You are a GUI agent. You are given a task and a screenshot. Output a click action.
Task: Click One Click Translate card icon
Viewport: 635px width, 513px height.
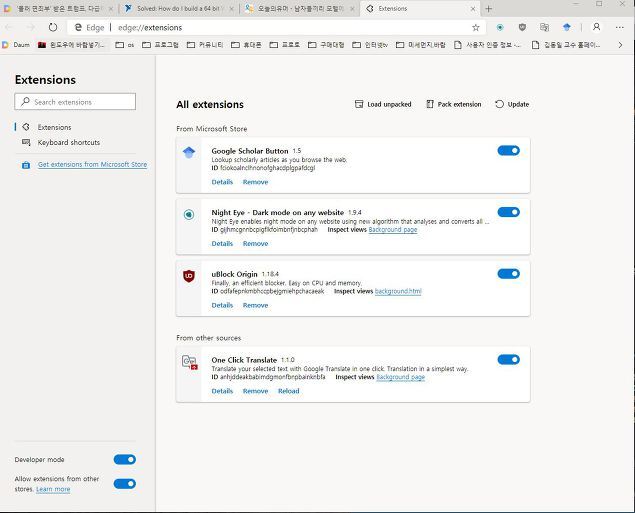pyautogui.click(x=190, y=362)
